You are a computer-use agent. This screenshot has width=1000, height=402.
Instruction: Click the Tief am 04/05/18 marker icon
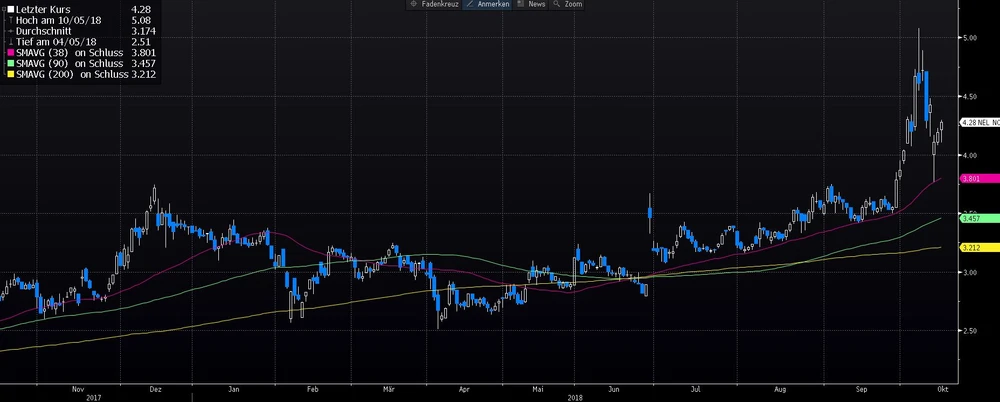coord(10,42)
